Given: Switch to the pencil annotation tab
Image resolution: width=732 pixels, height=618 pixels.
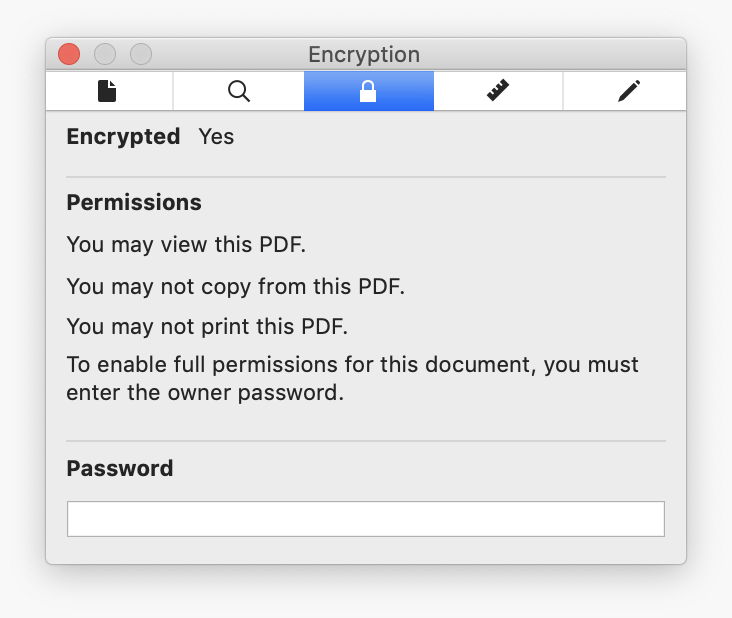Looking at the screenshot, I should click(x=628, y=92).
